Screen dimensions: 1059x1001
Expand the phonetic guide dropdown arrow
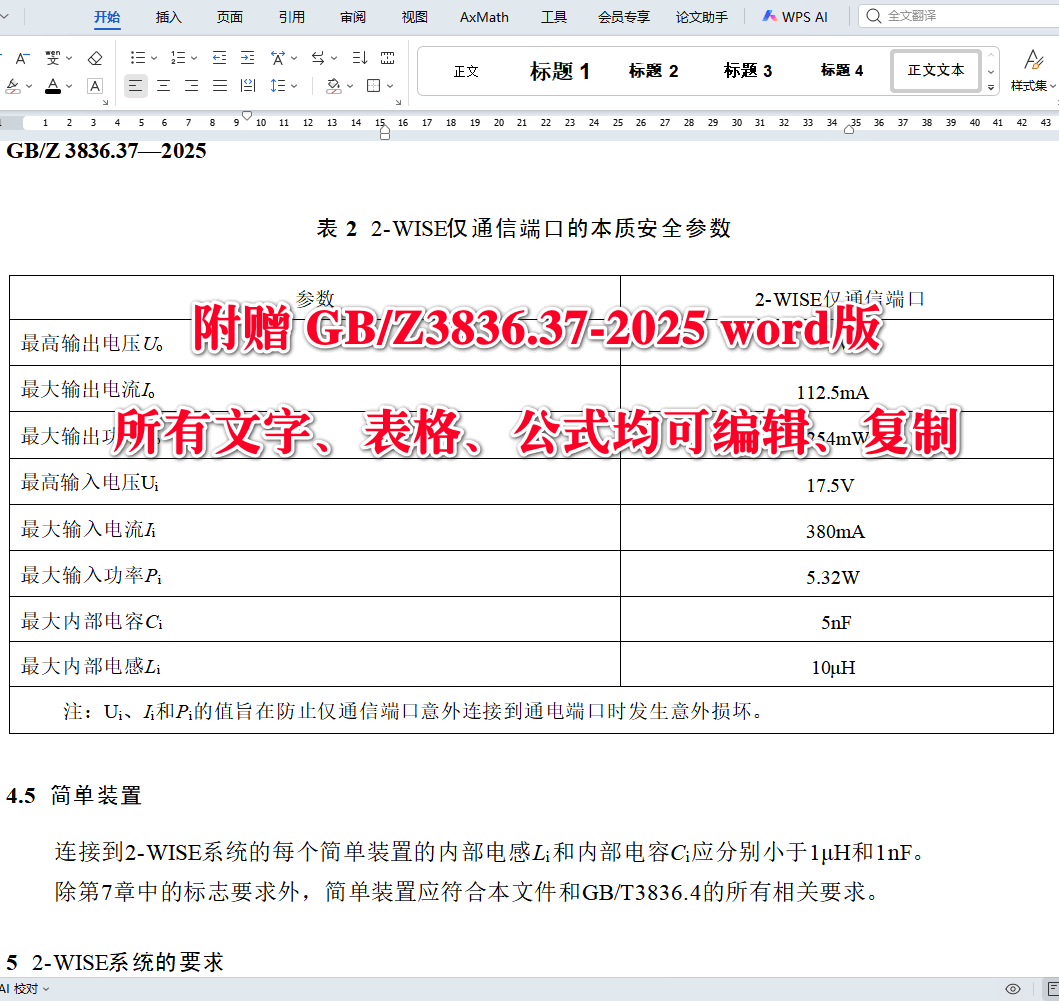(69, 59)
